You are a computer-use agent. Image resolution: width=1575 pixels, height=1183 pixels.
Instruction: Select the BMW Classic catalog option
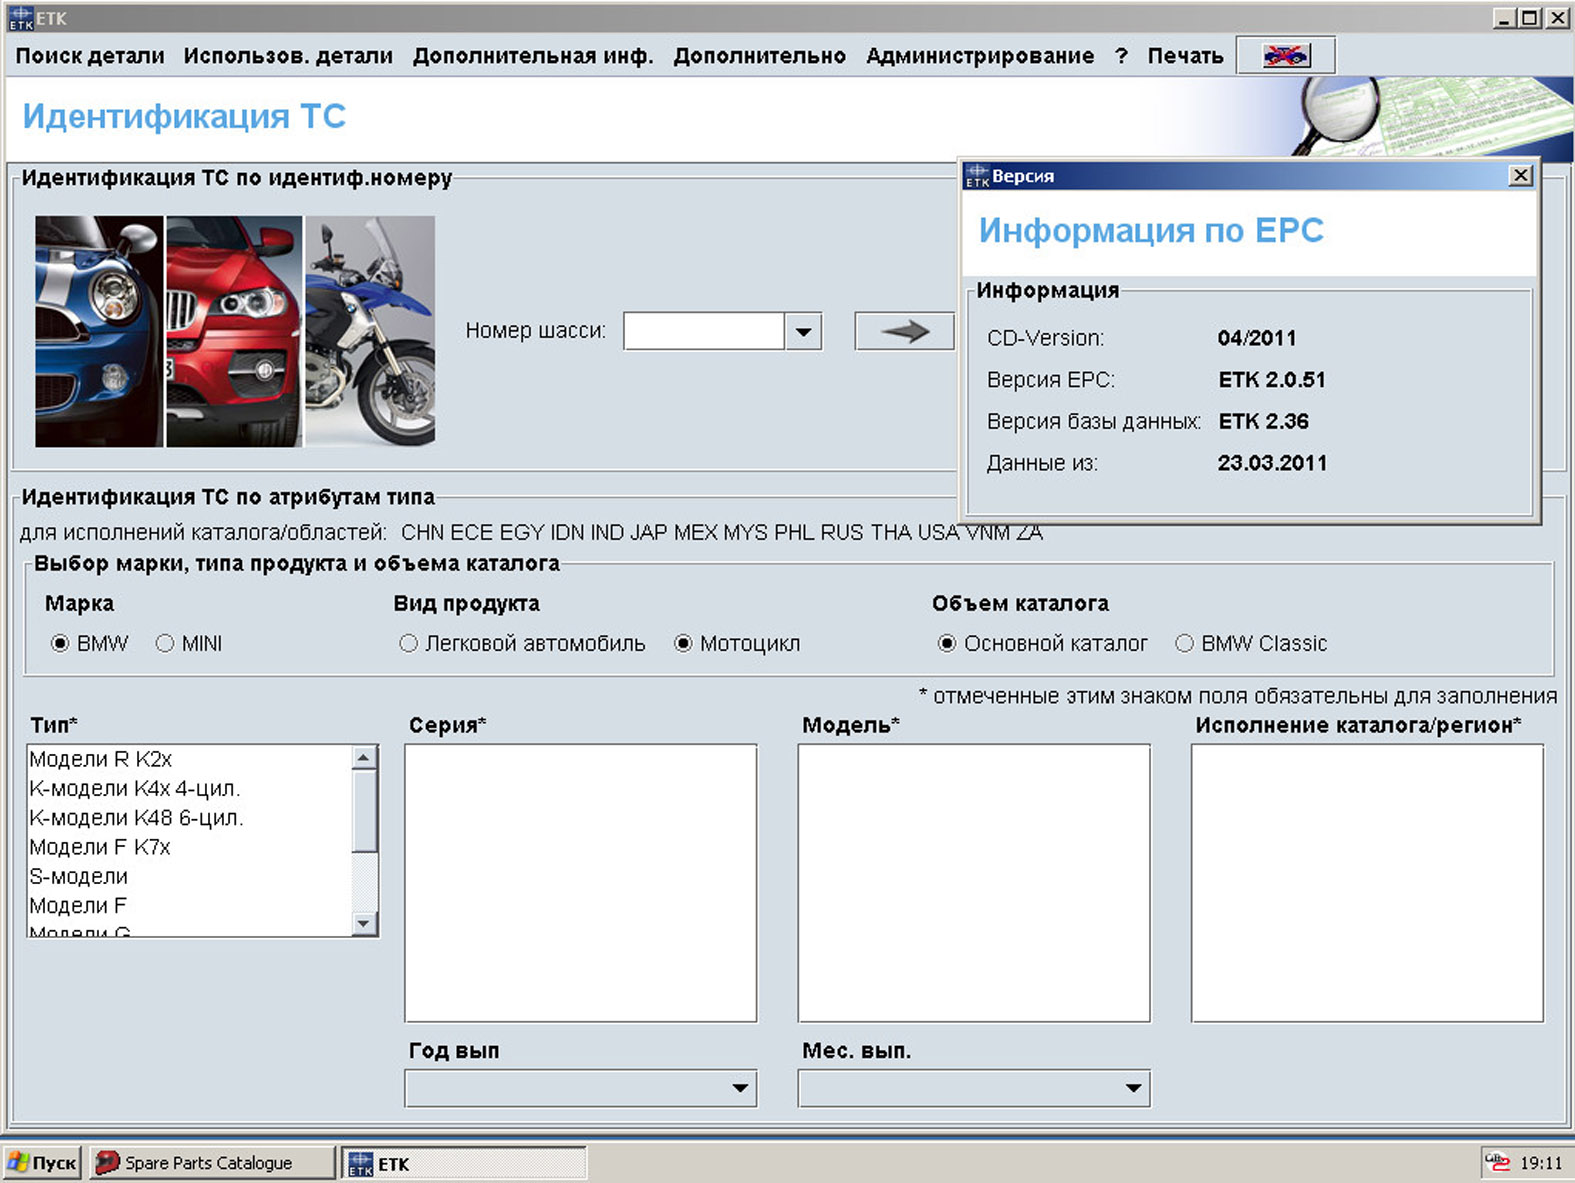(1184, 643)
